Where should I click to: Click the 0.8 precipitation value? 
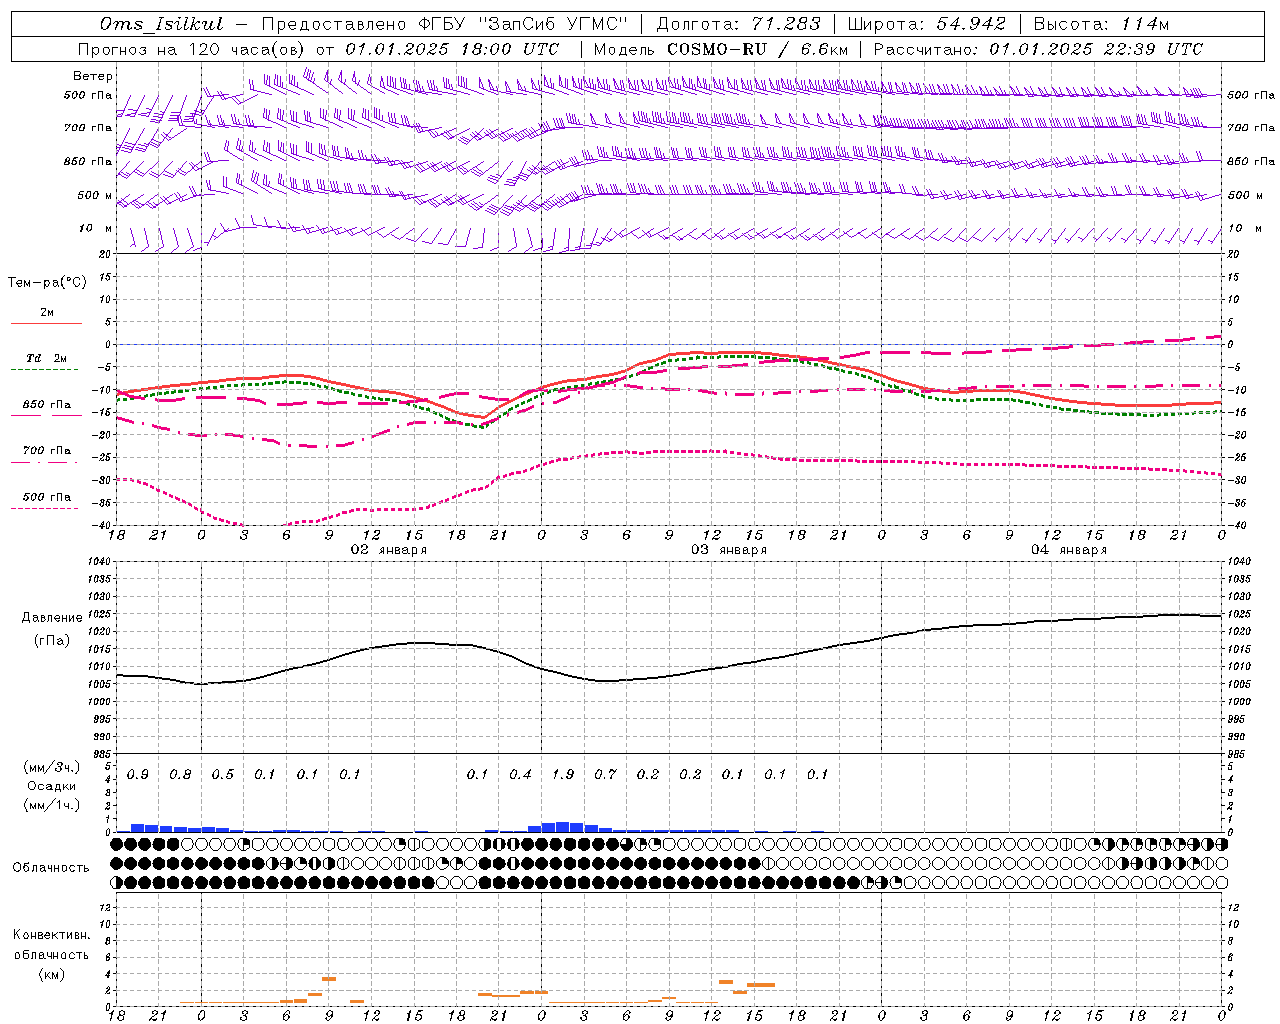(180, 775)
